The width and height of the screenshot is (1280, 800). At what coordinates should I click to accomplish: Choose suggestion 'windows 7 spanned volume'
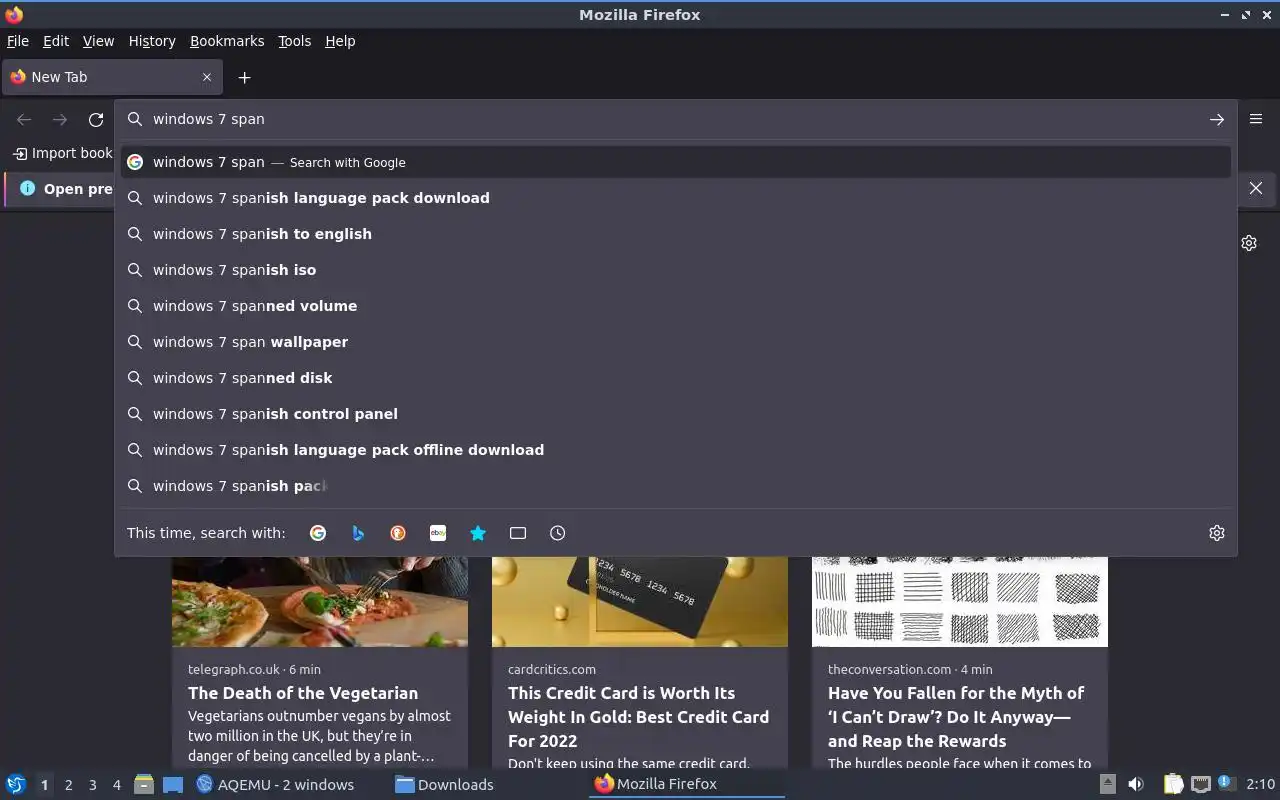click(x=676, y=306)
